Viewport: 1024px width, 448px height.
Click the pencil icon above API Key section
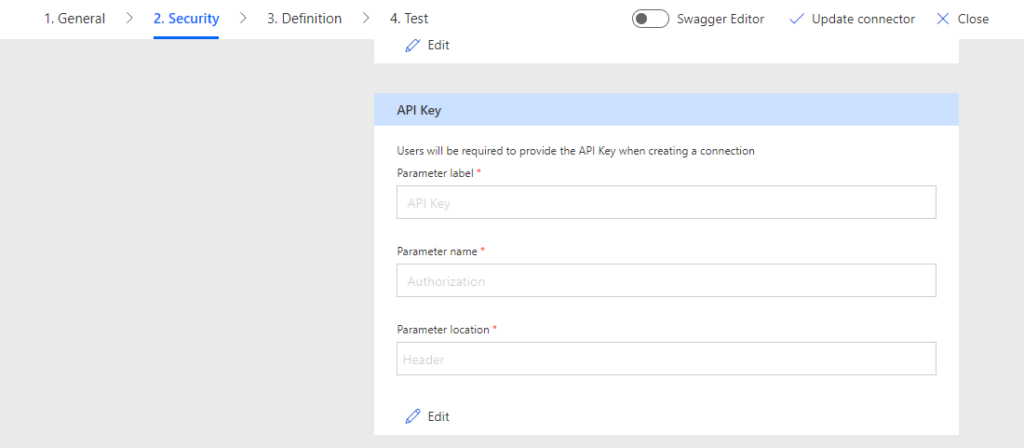412,45
